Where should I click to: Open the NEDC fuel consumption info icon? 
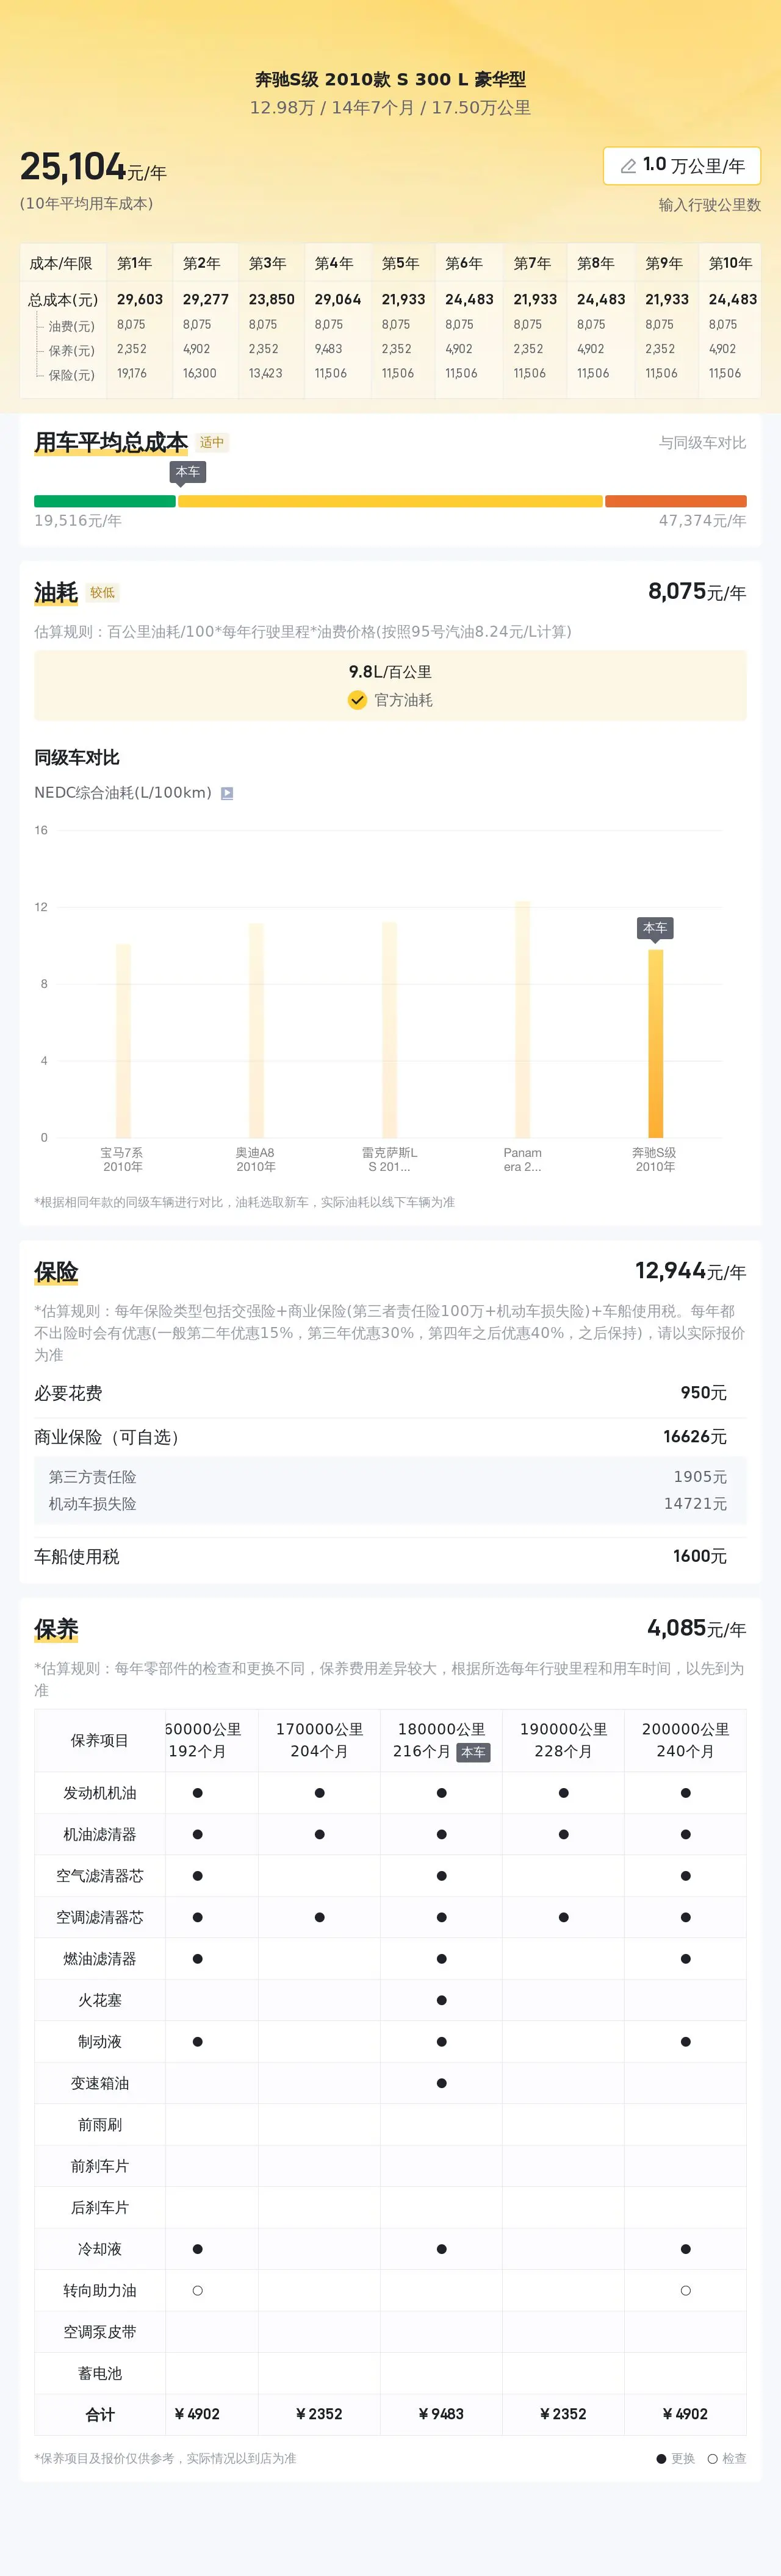pyautogui.click(x=227, y=793)
